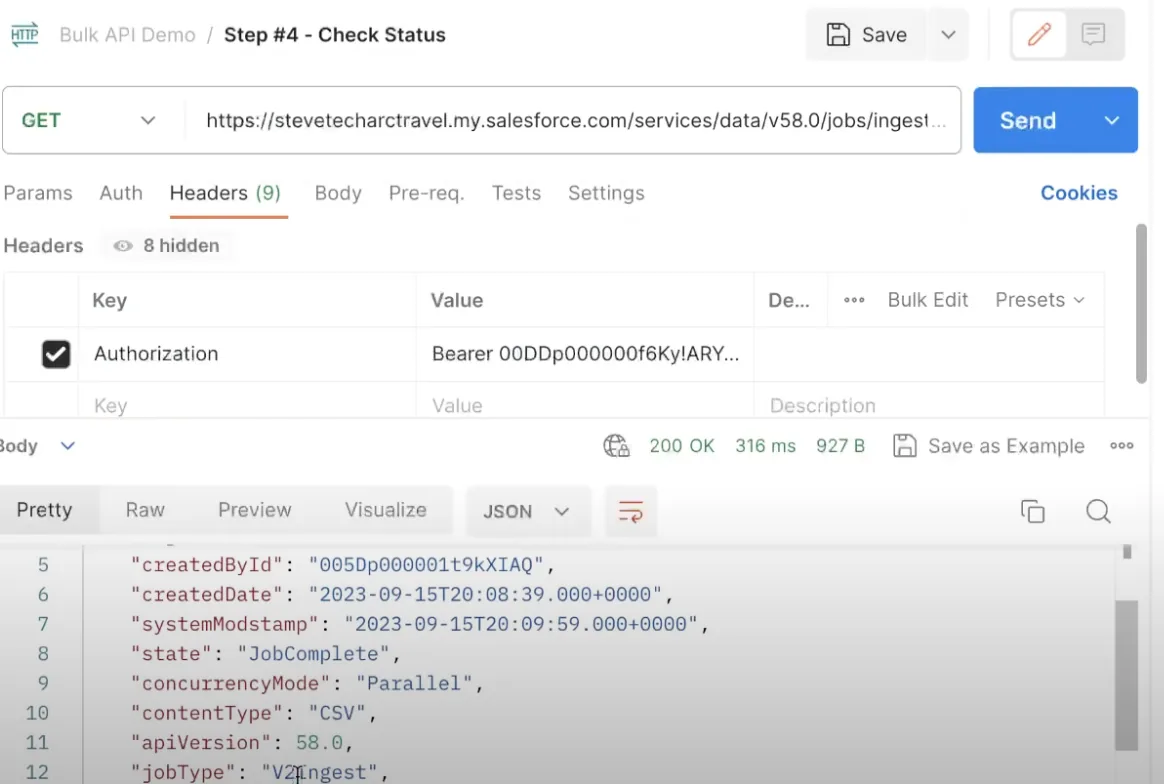Show the 8 hidden headers
The height and width of the screenshot is (784, 1164).
pyautogui.click(x=167, y=246)
